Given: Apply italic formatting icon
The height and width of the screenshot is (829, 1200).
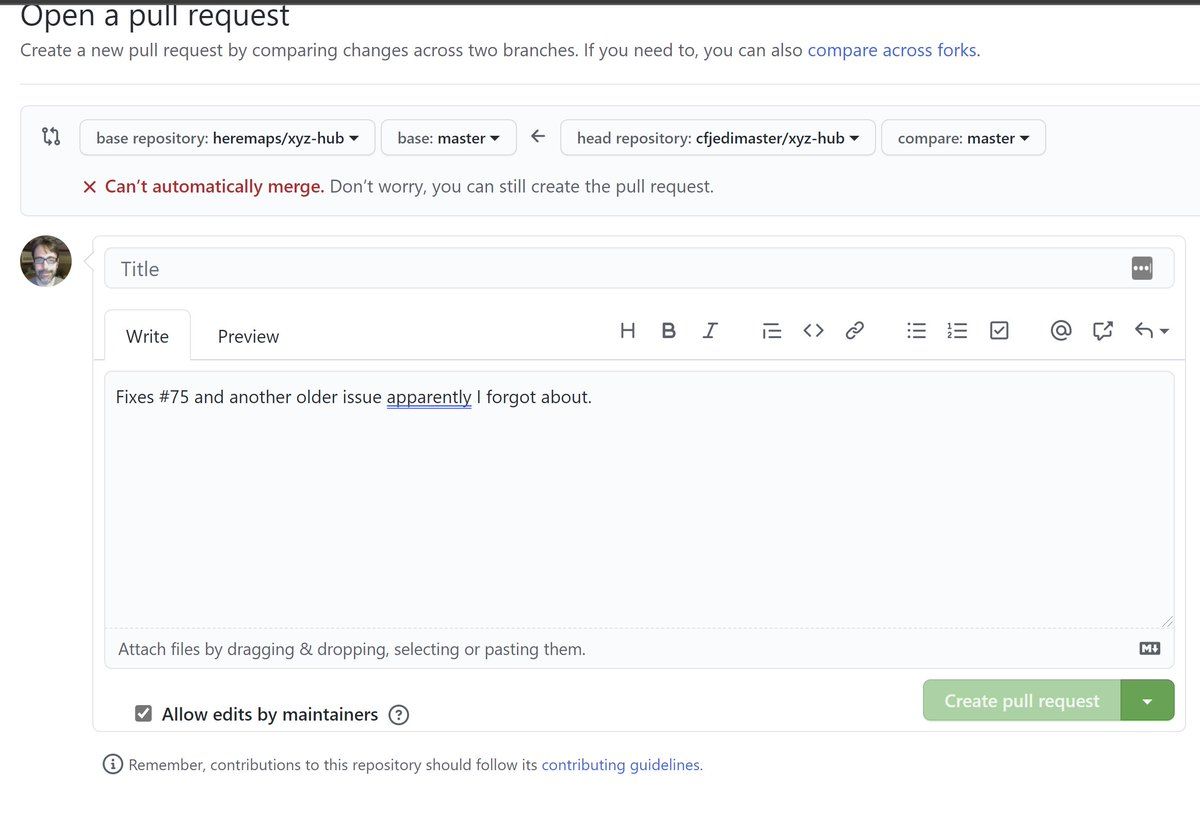Looking at the screenshot, I should coord(710,331).
